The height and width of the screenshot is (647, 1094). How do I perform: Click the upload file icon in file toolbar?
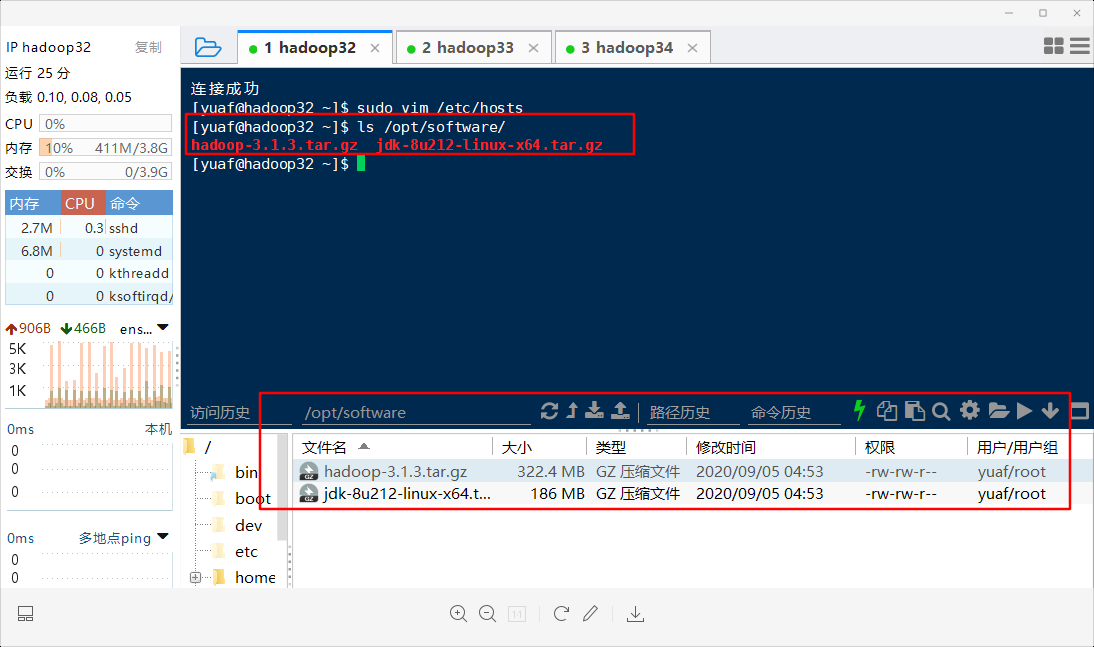(620, 410)
